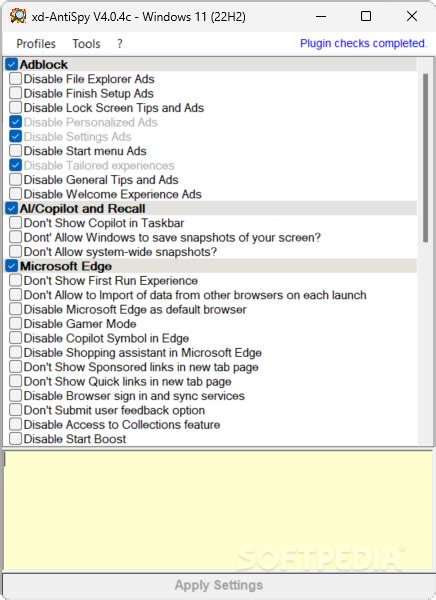The width and height of the screenshot is (436, 600).
Task: Click the Apply Settings button
Action: click(218, 585)
